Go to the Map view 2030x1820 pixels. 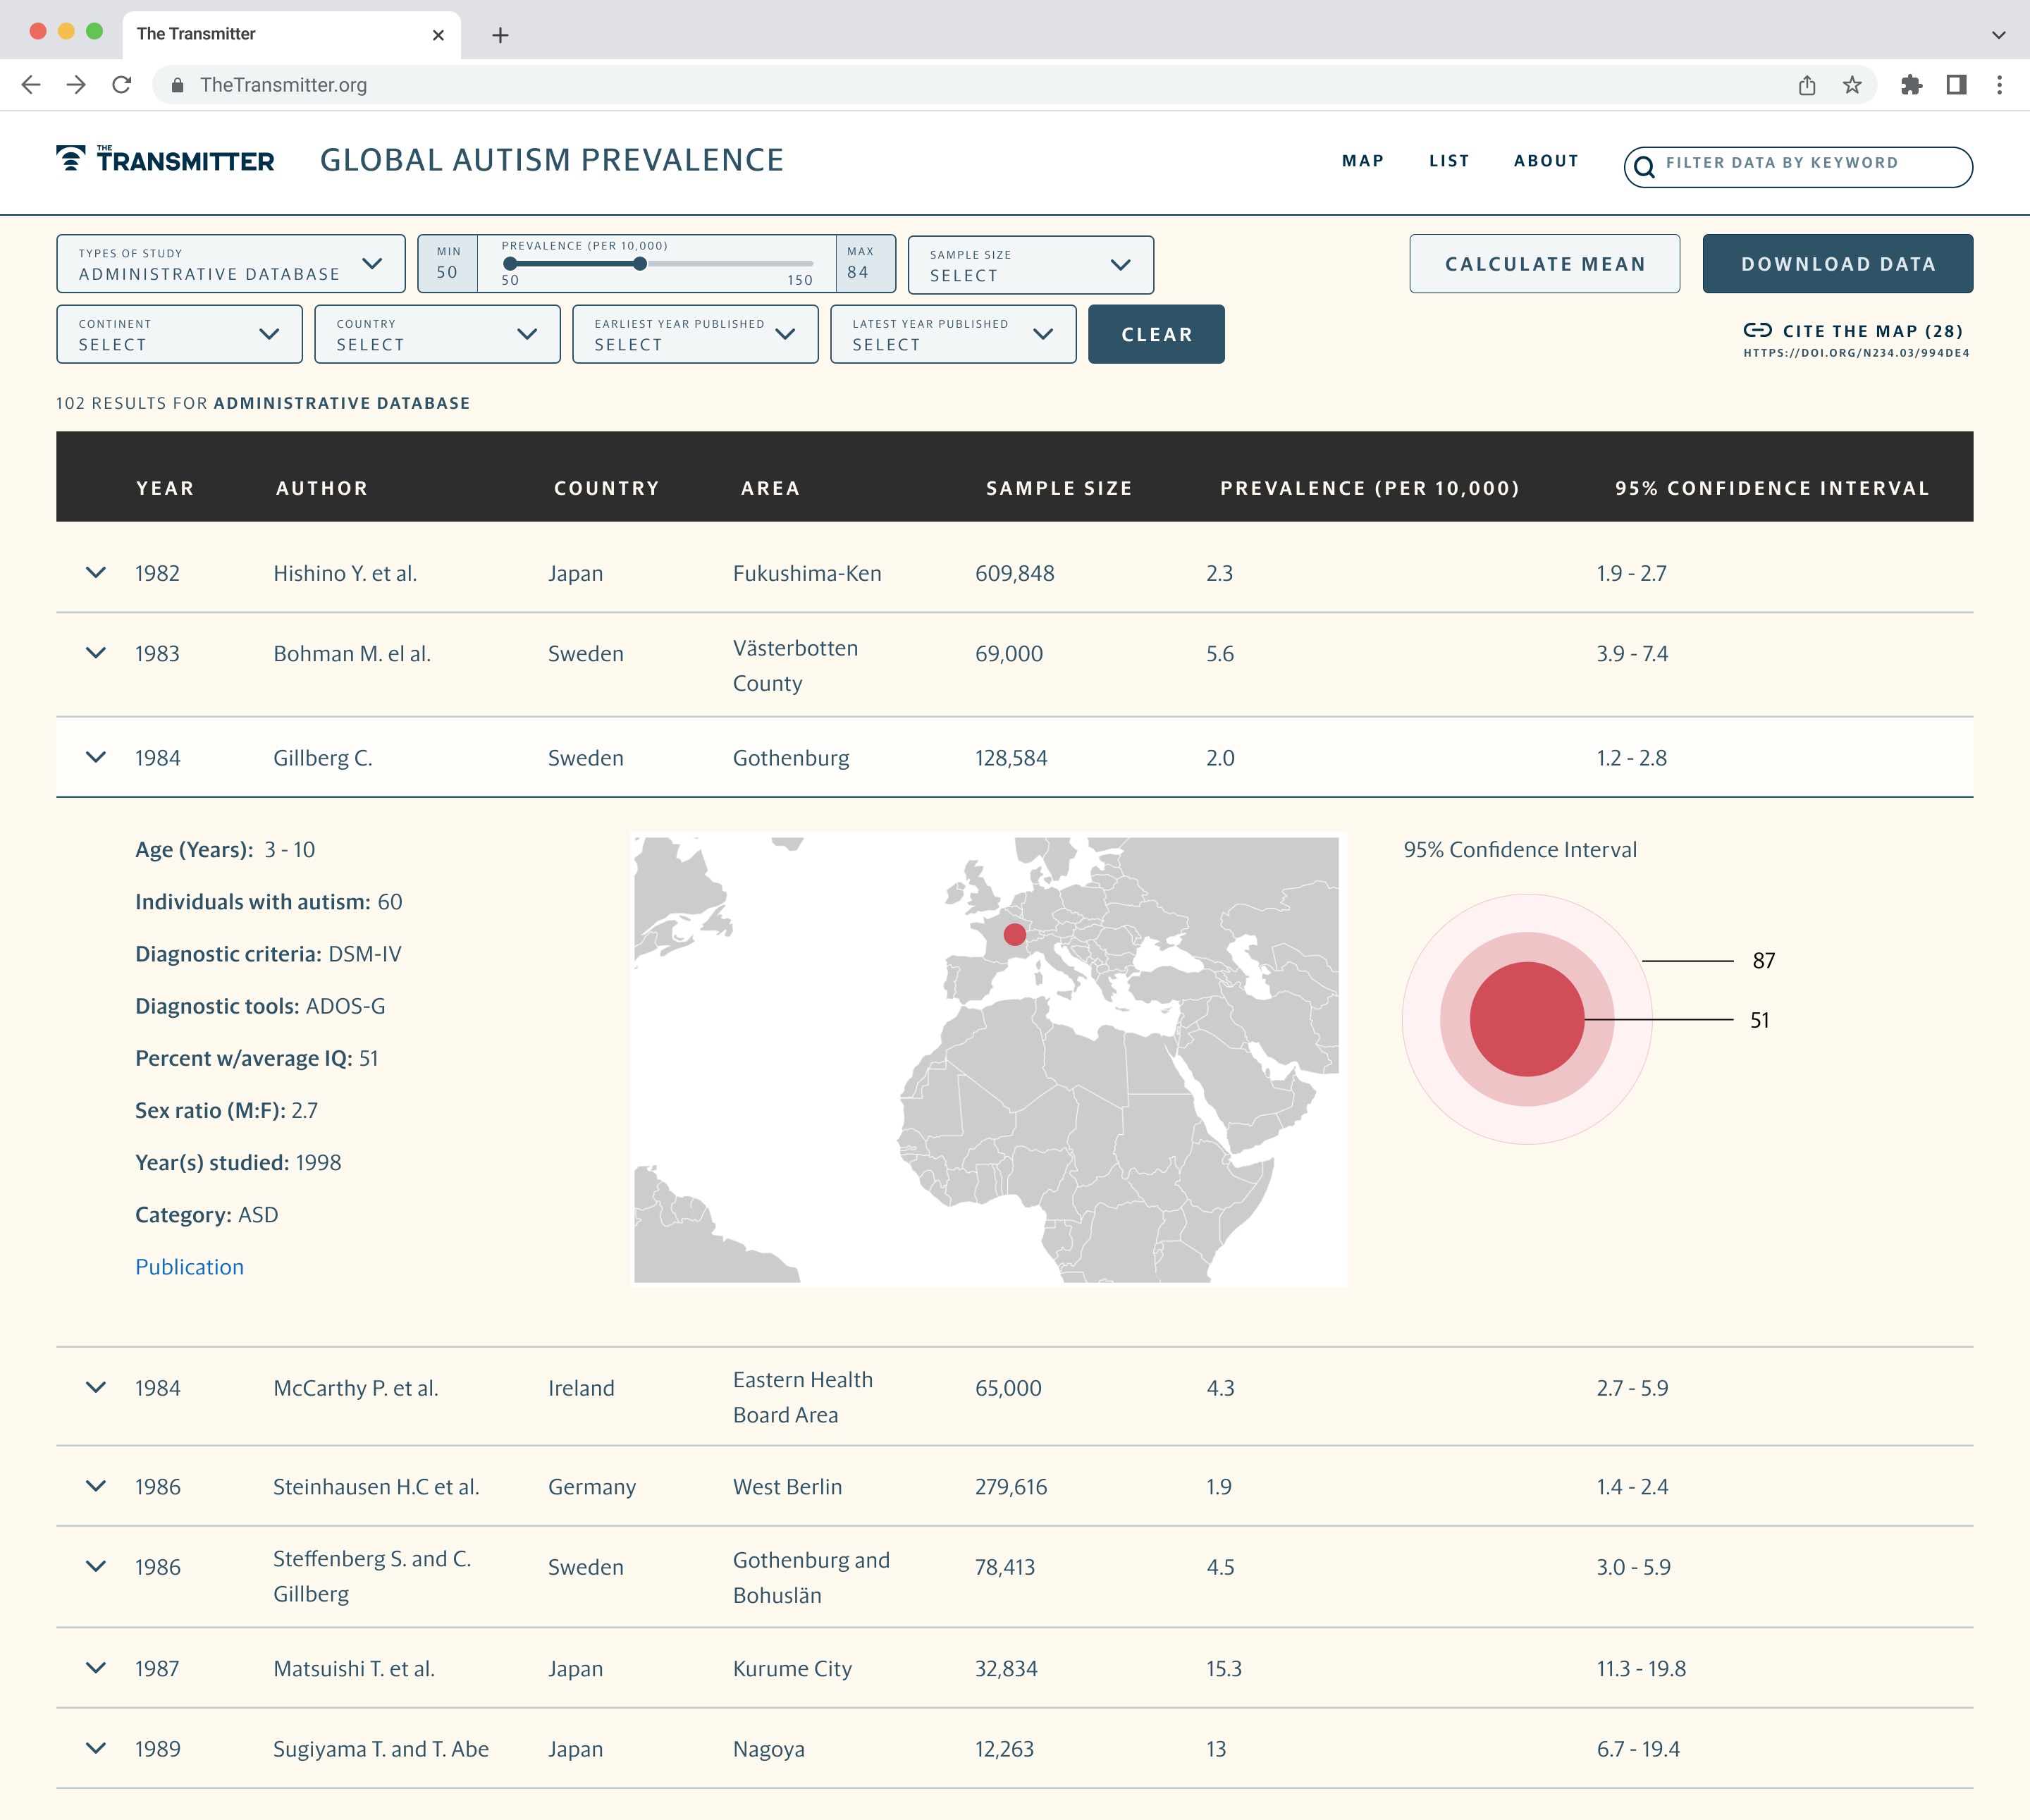click(x=1363, y=161)
